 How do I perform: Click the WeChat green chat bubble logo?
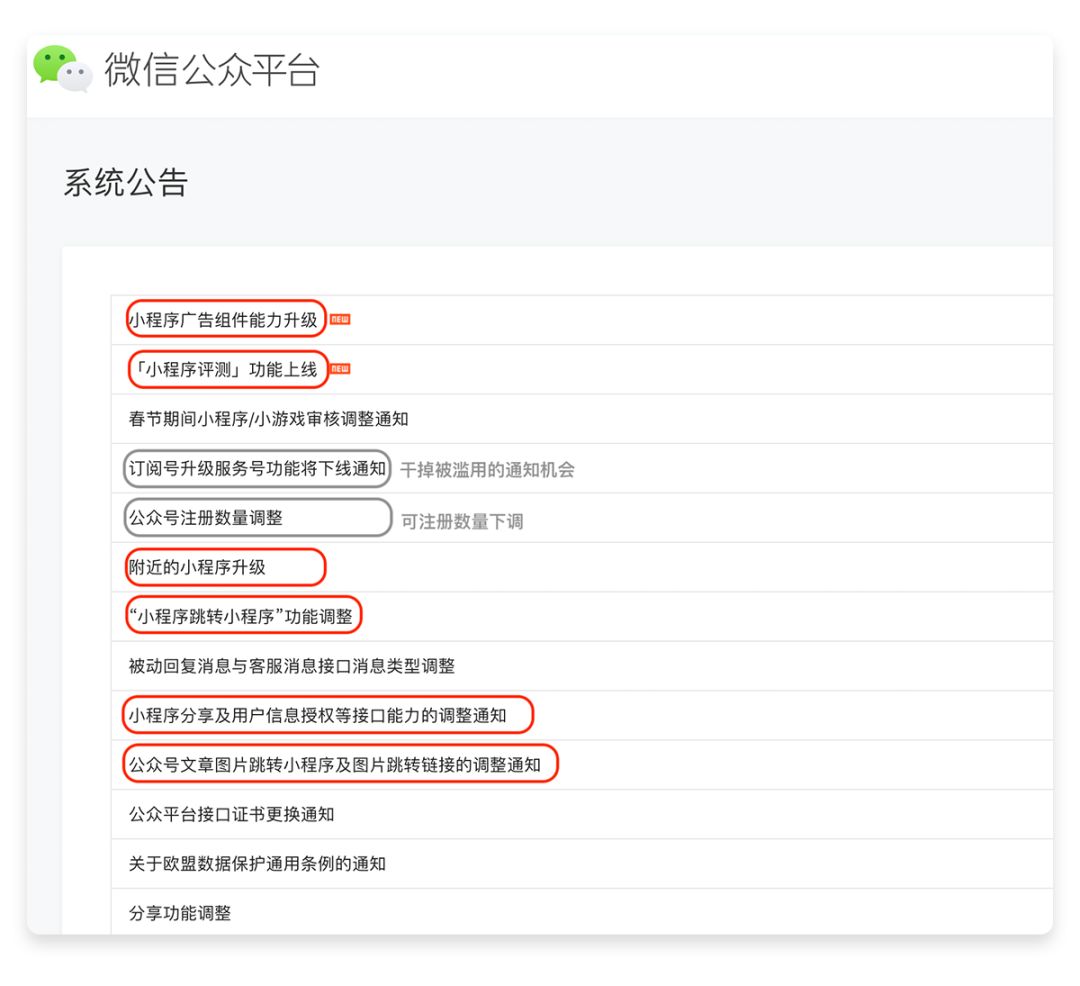63,69
